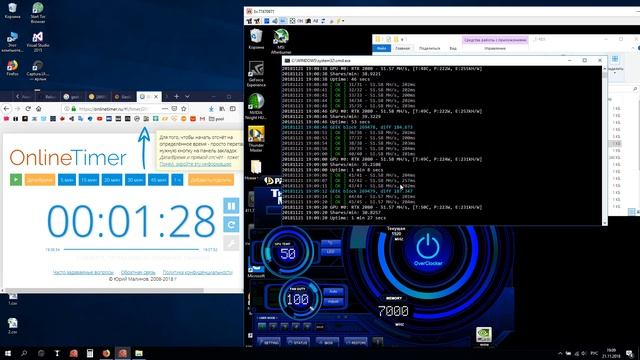Select the Auto fan mode button
The image size is (640, 360).
[333, 291]
